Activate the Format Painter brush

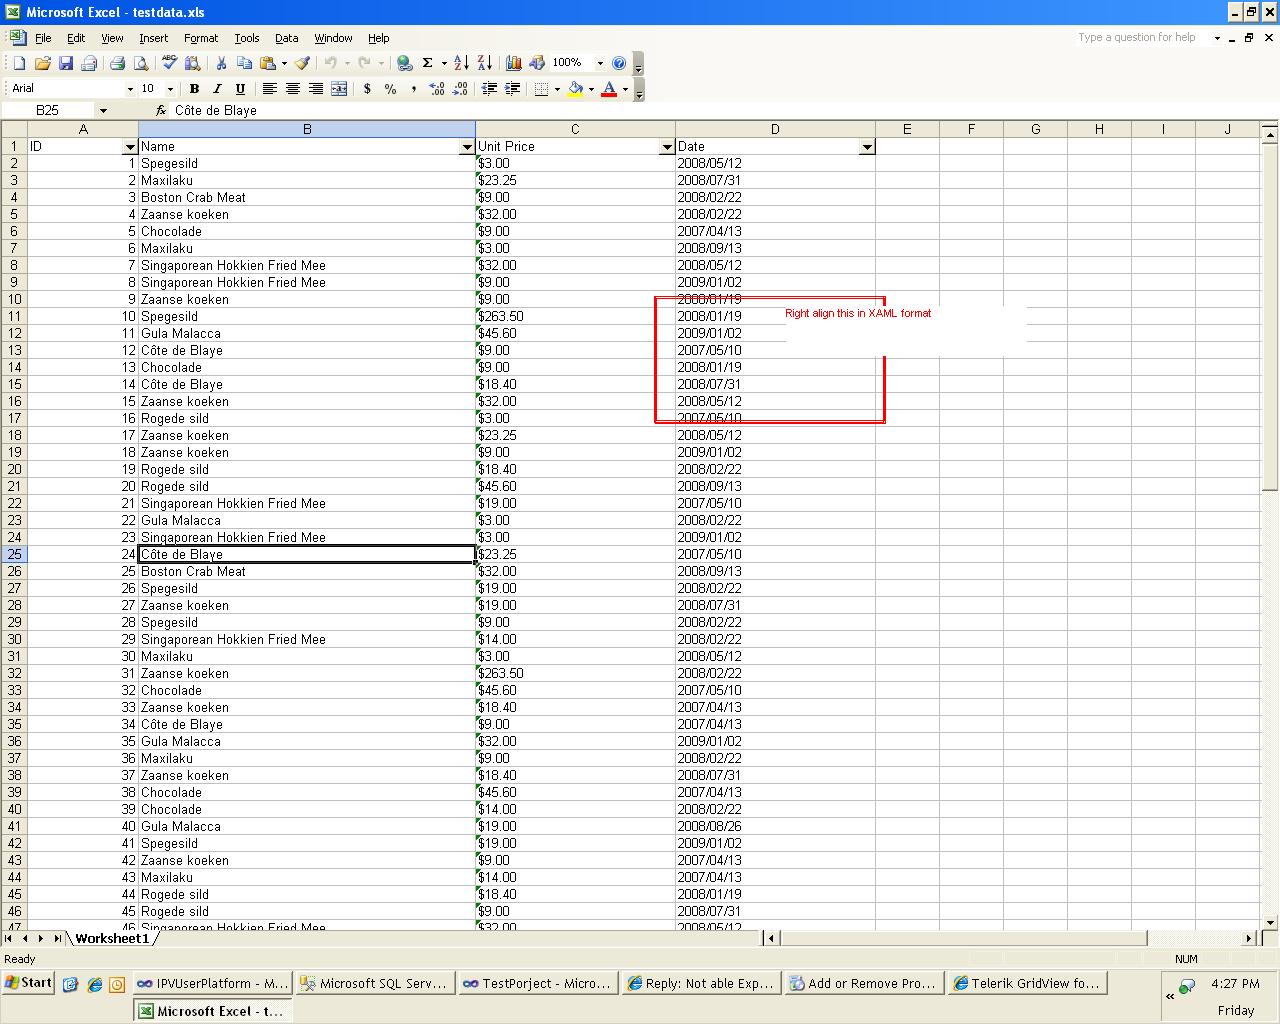302,63
